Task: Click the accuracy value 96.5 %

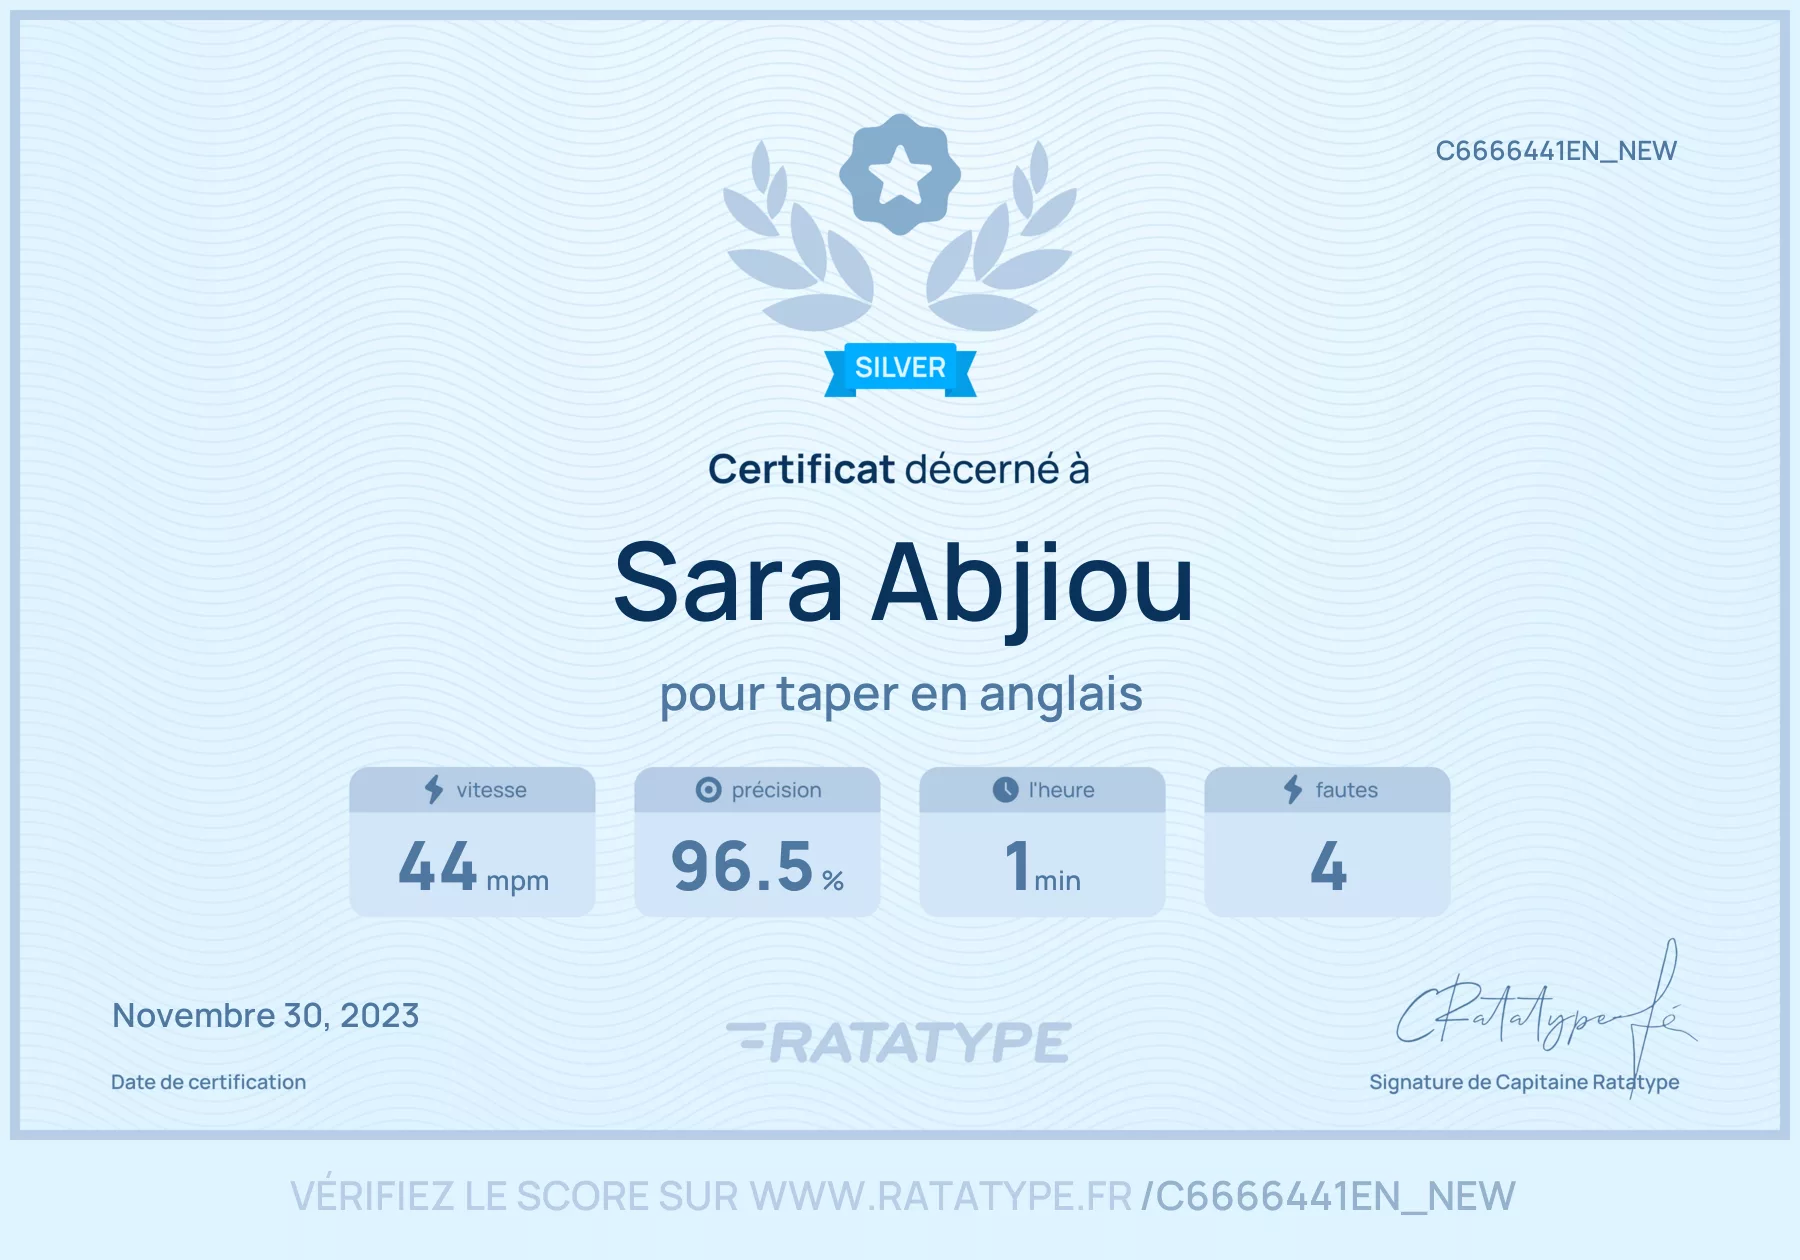Action: point(757,866)
